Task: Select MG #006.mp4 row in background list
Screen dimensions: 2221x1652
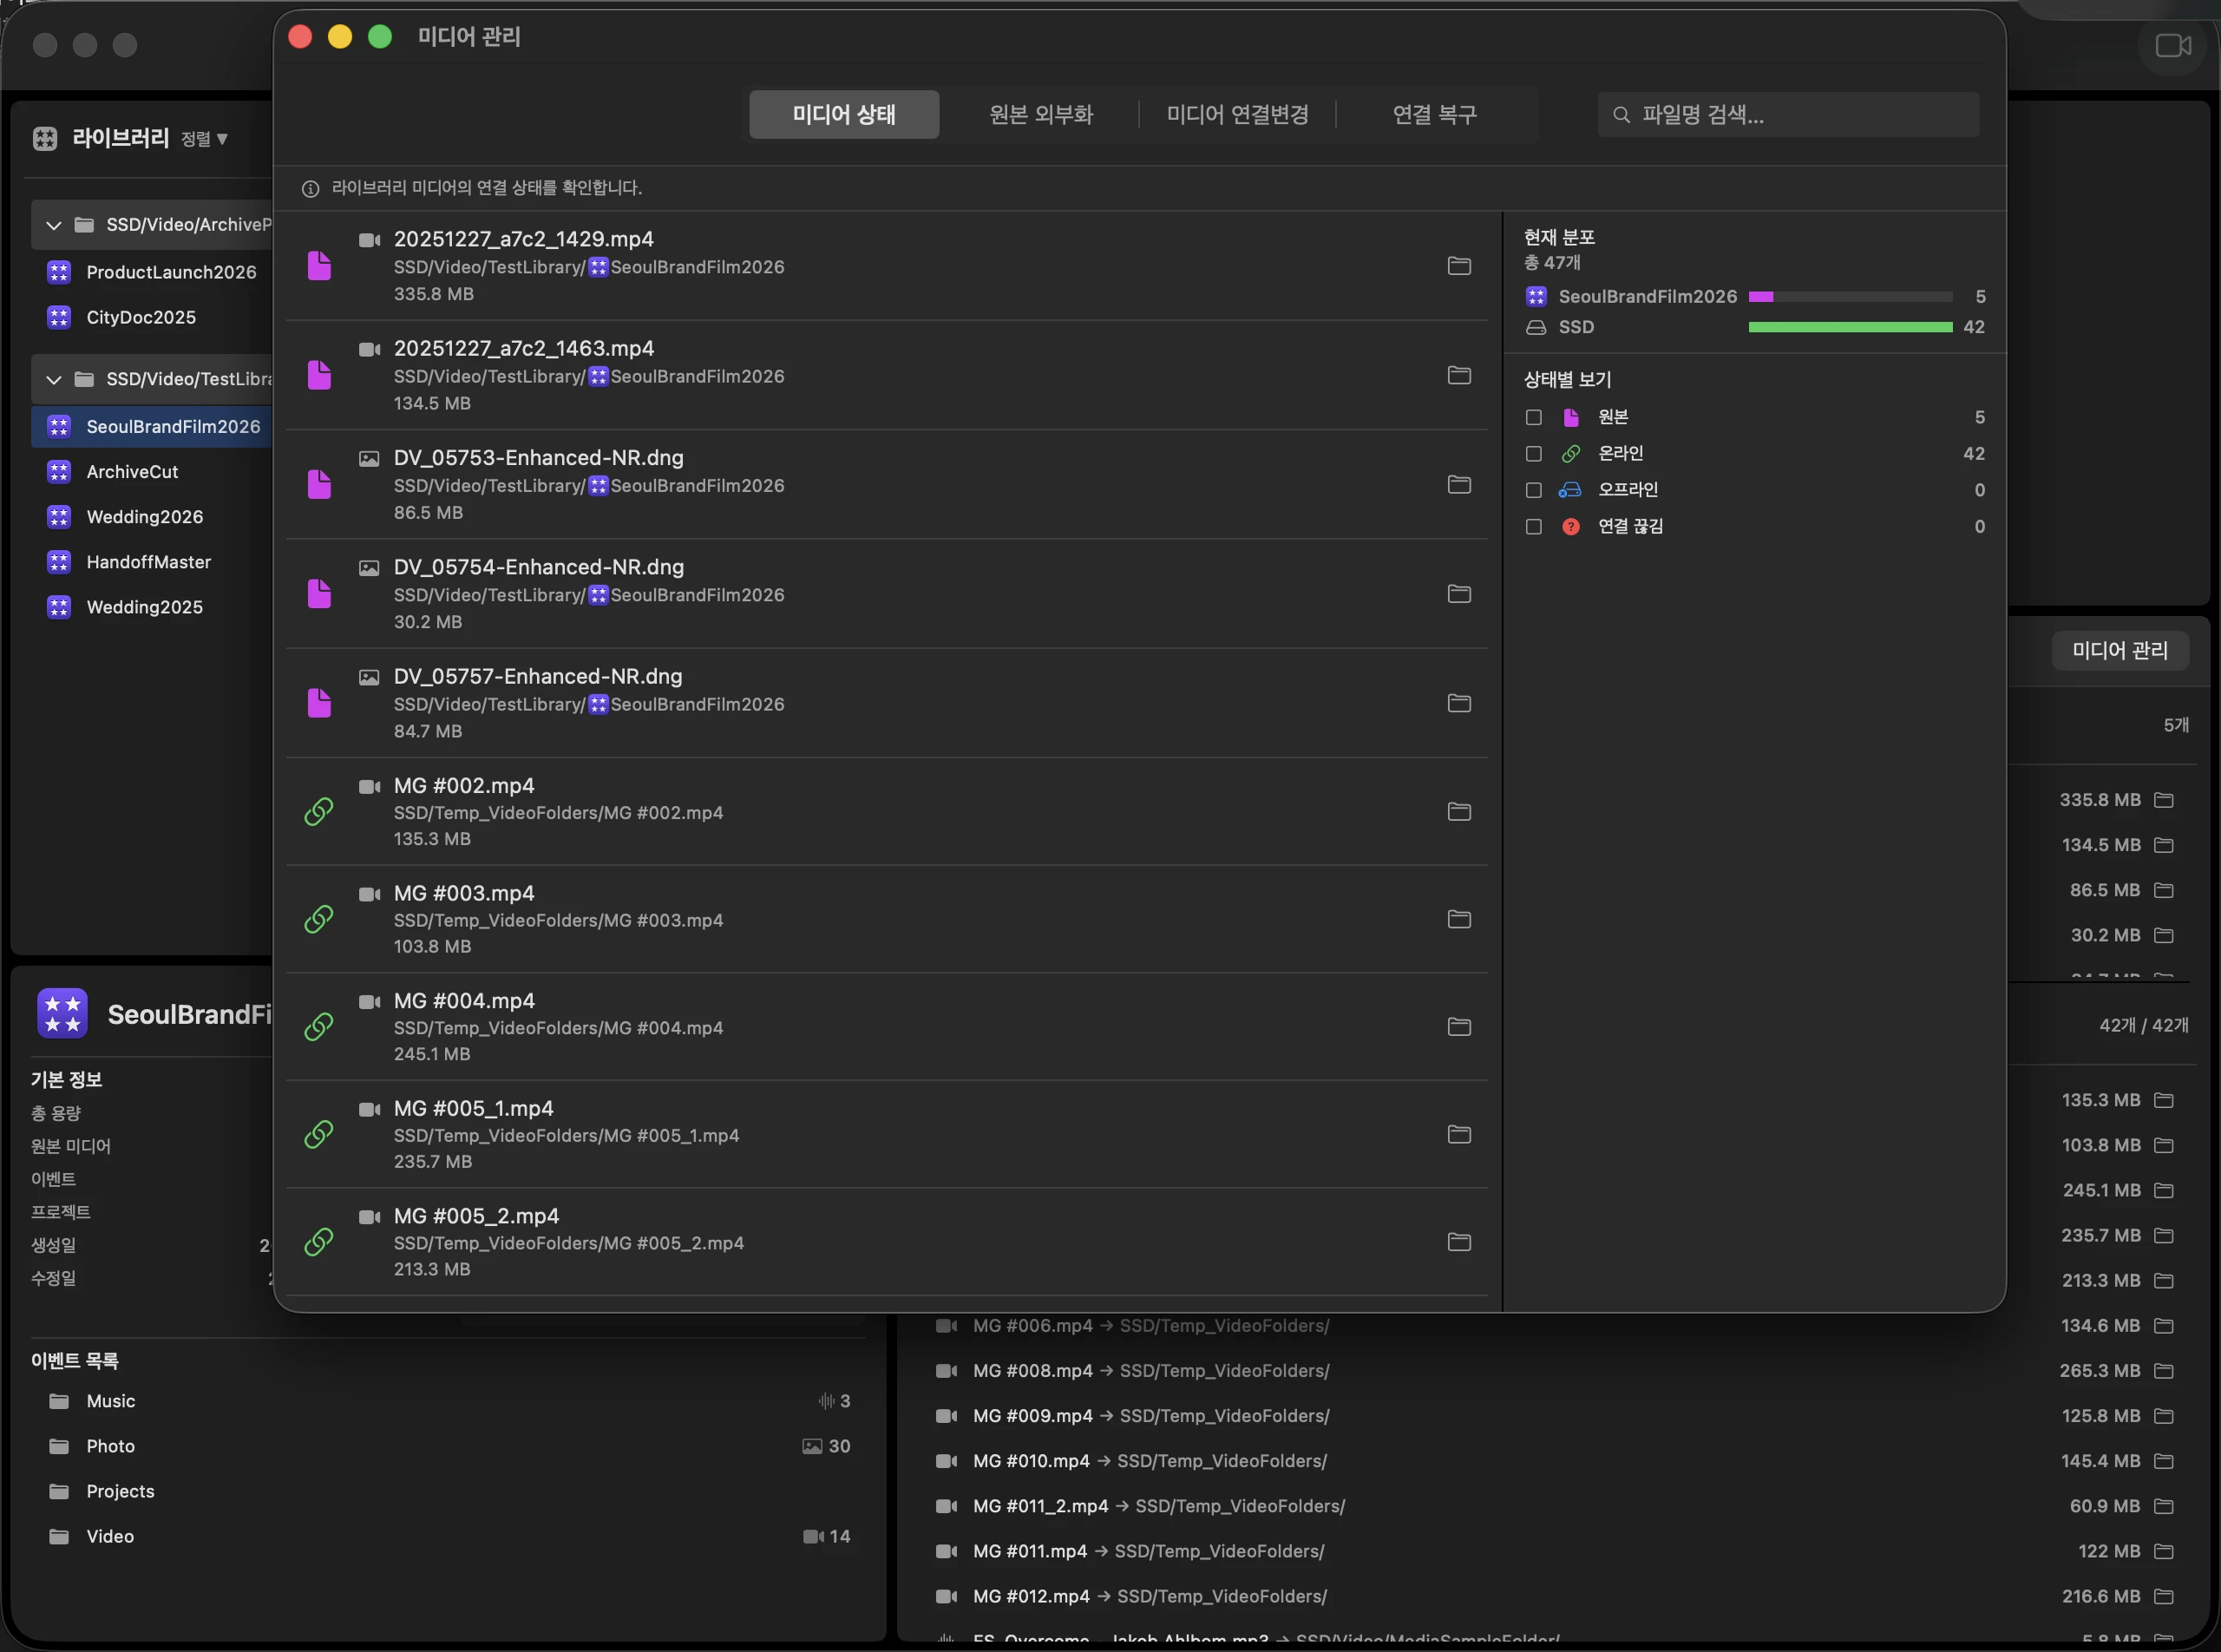Action: tap(1555, 1326)
